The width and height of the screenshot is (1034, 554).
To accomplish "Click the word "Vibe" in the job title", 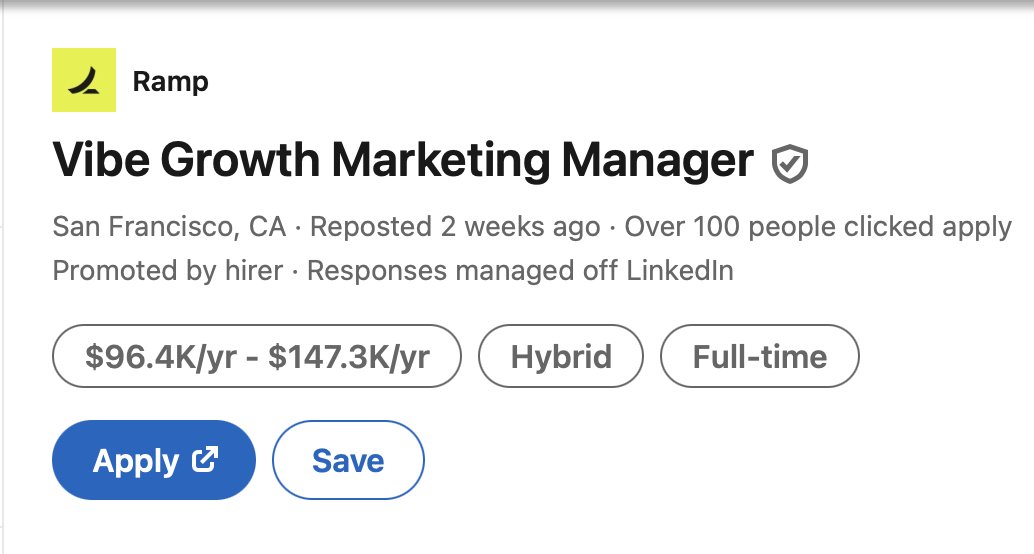I will coord(98,160).
